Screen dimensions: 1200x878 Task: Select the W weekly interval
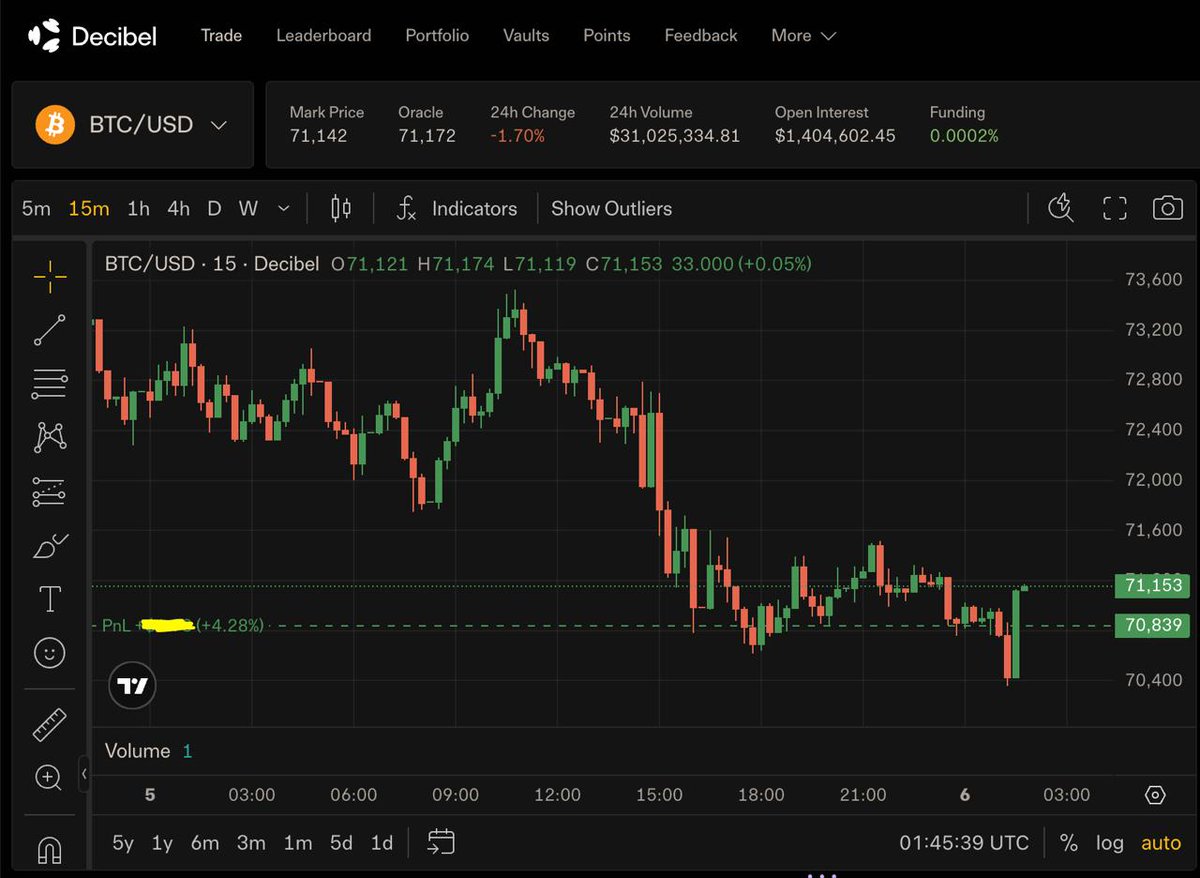[x=248, y=208]
